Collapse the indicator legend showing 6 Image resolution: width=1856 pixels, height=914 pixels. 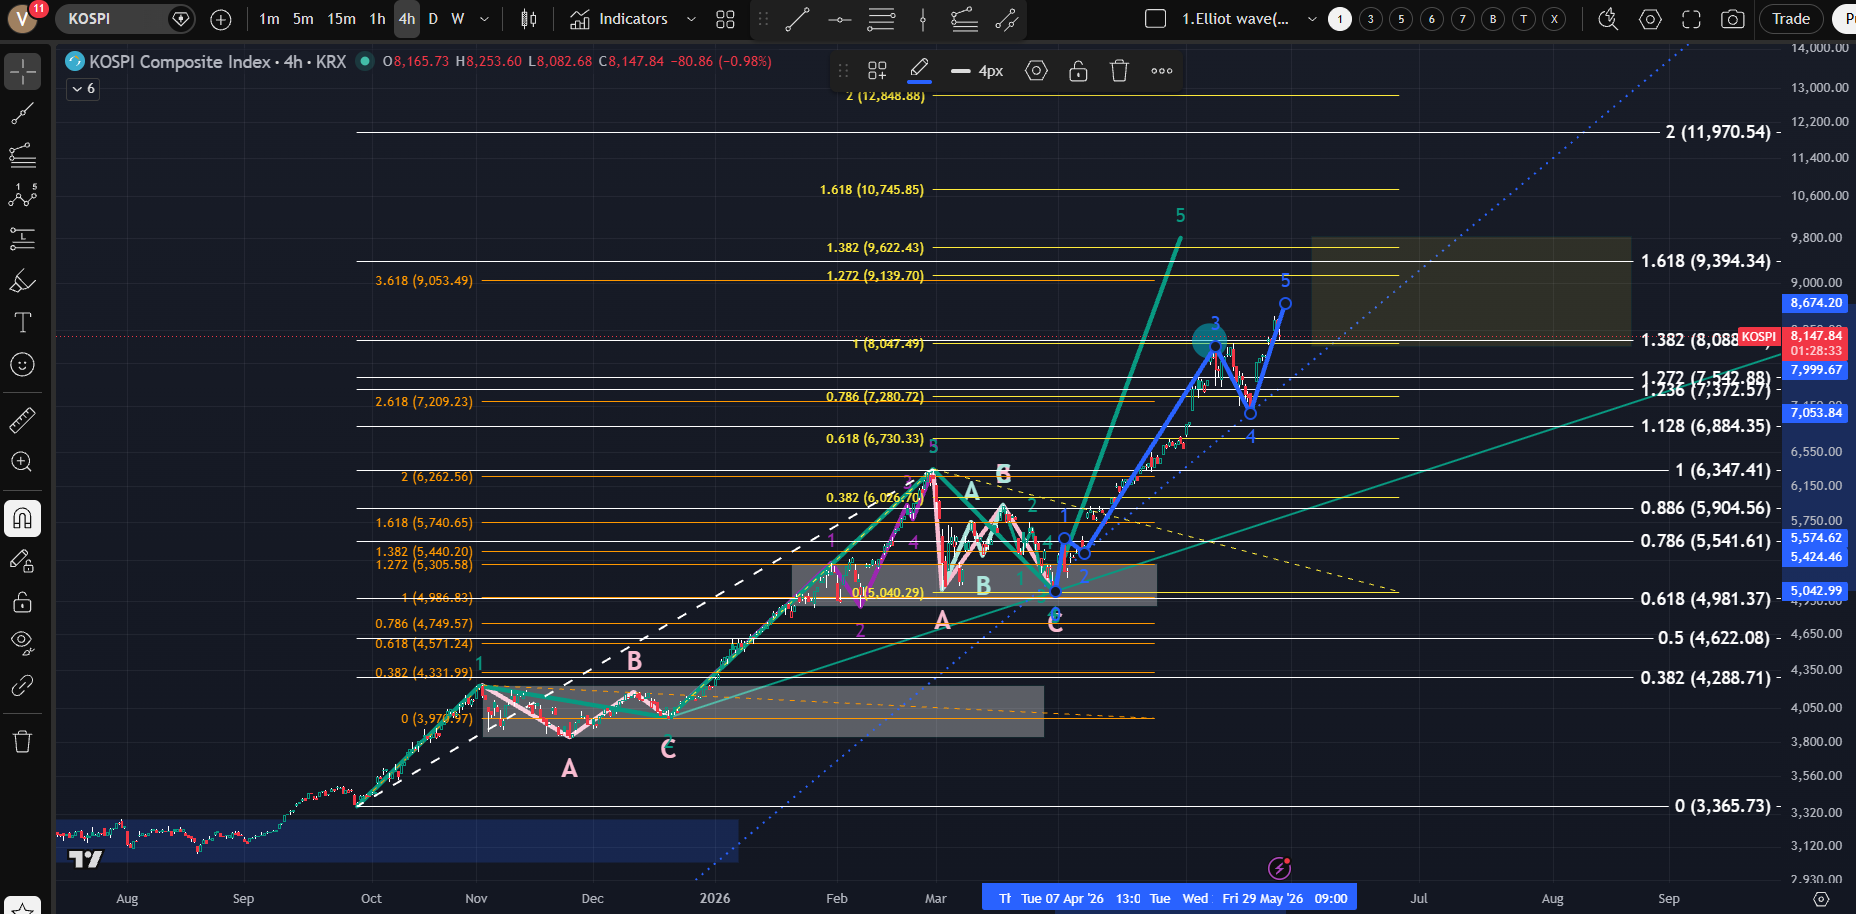pyautogui.click(x=83, y=89)
